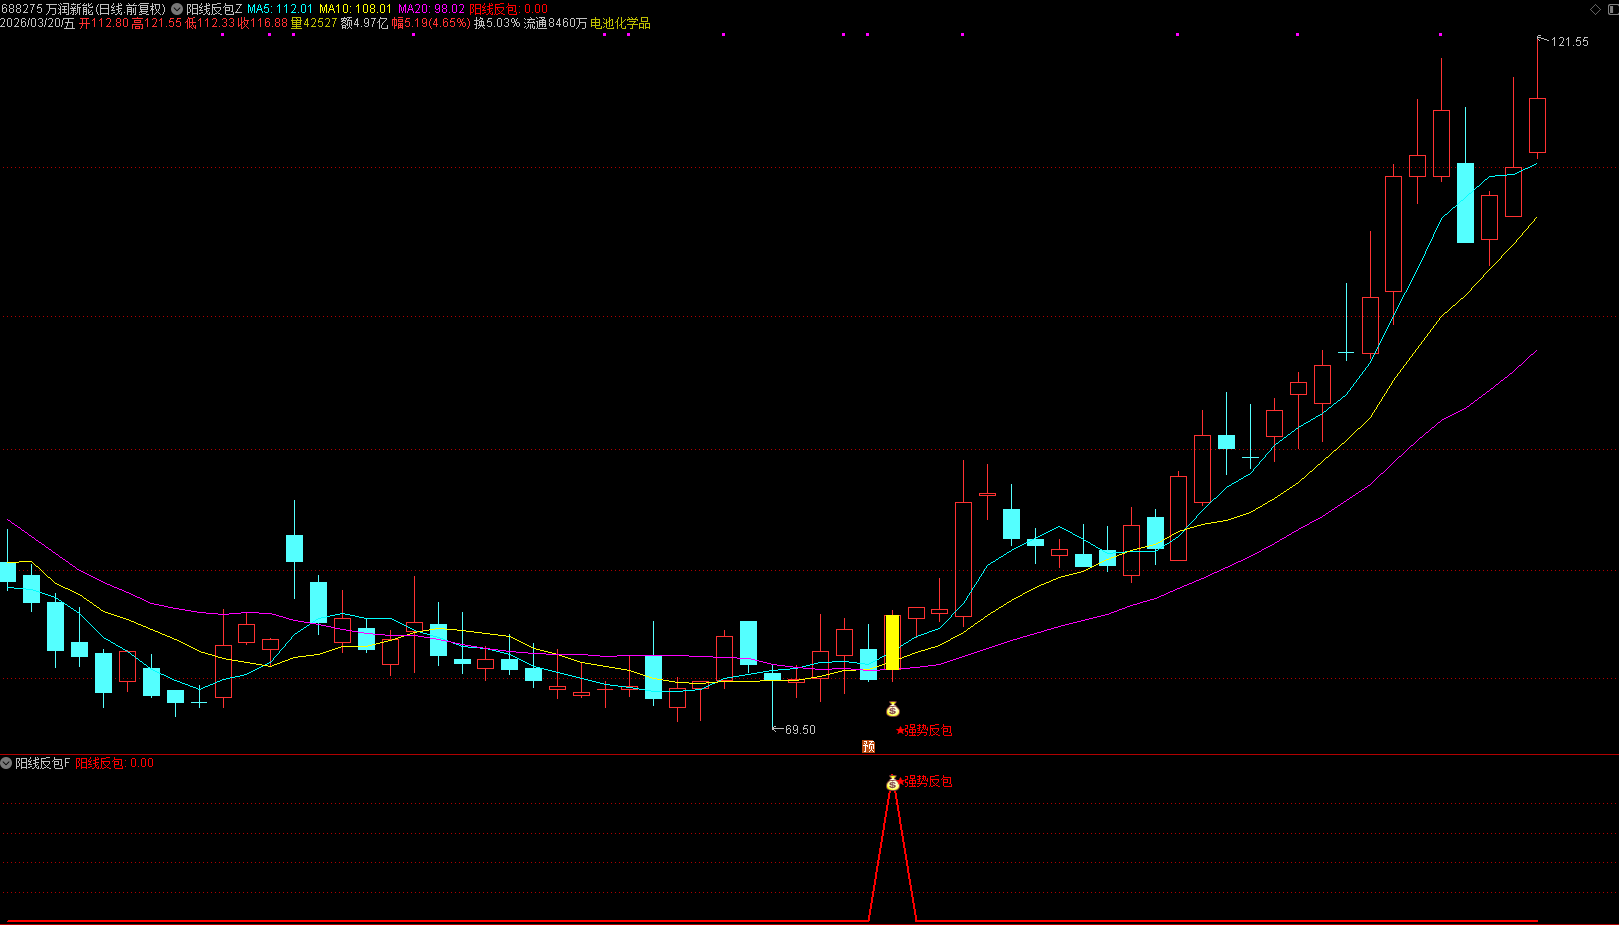Click the money bag icon below the yellow candle

[893, 710]
